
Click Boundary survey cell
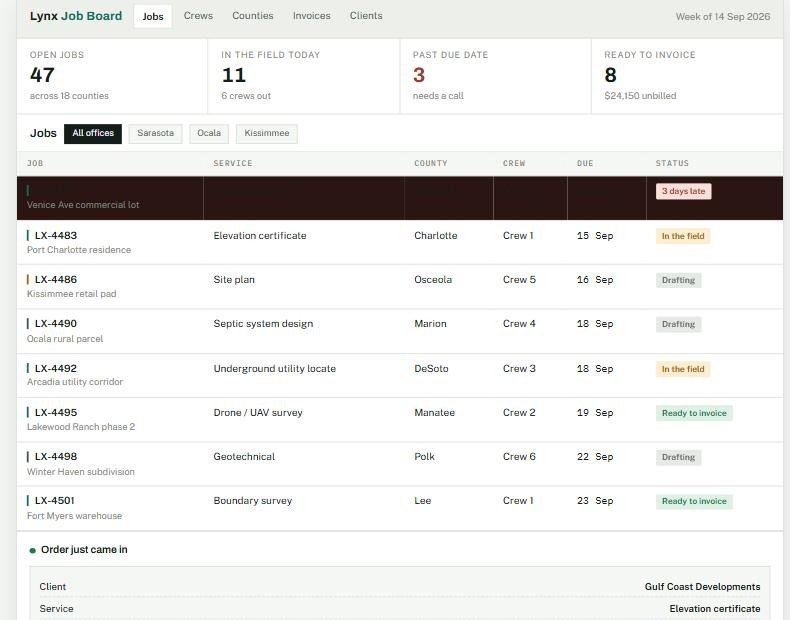tap(252, 501)
